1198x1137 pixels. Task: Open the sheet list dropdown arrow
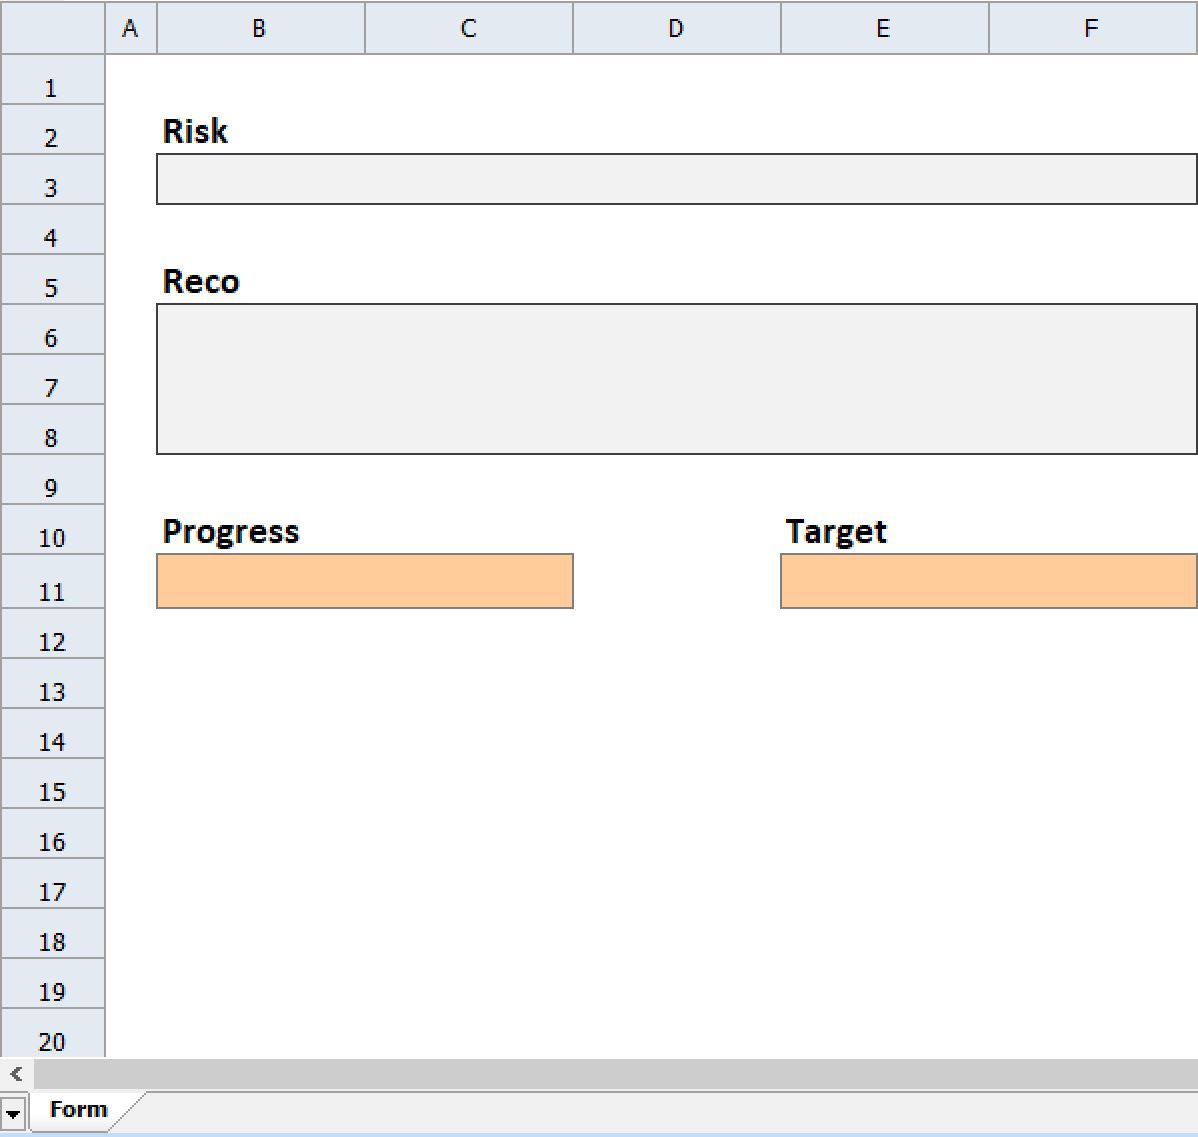[13, 1113]
